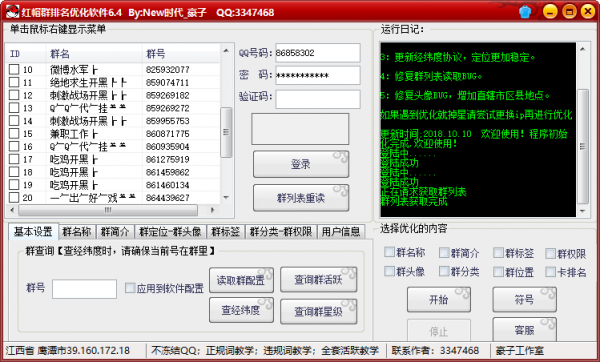Contact support via the 客服 button

pos(524,329)
